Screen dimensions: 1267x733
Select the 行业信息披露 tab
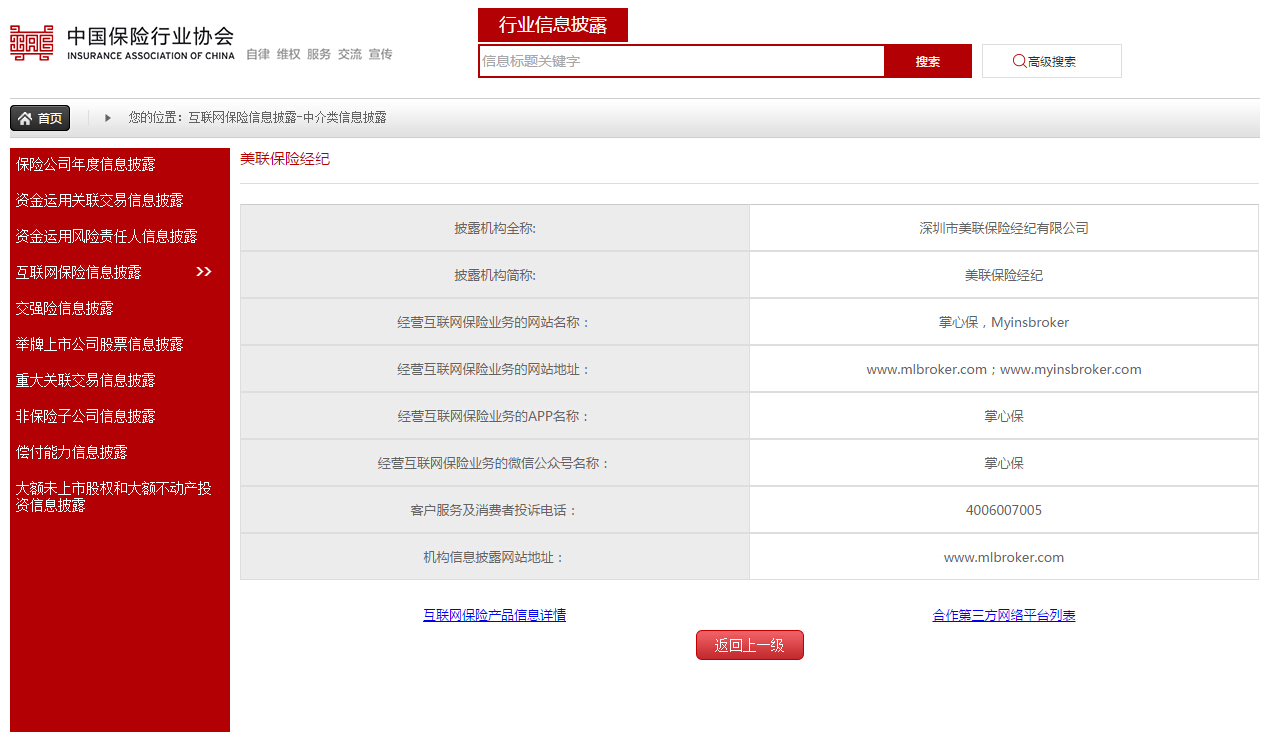click(x=553, y=25)
